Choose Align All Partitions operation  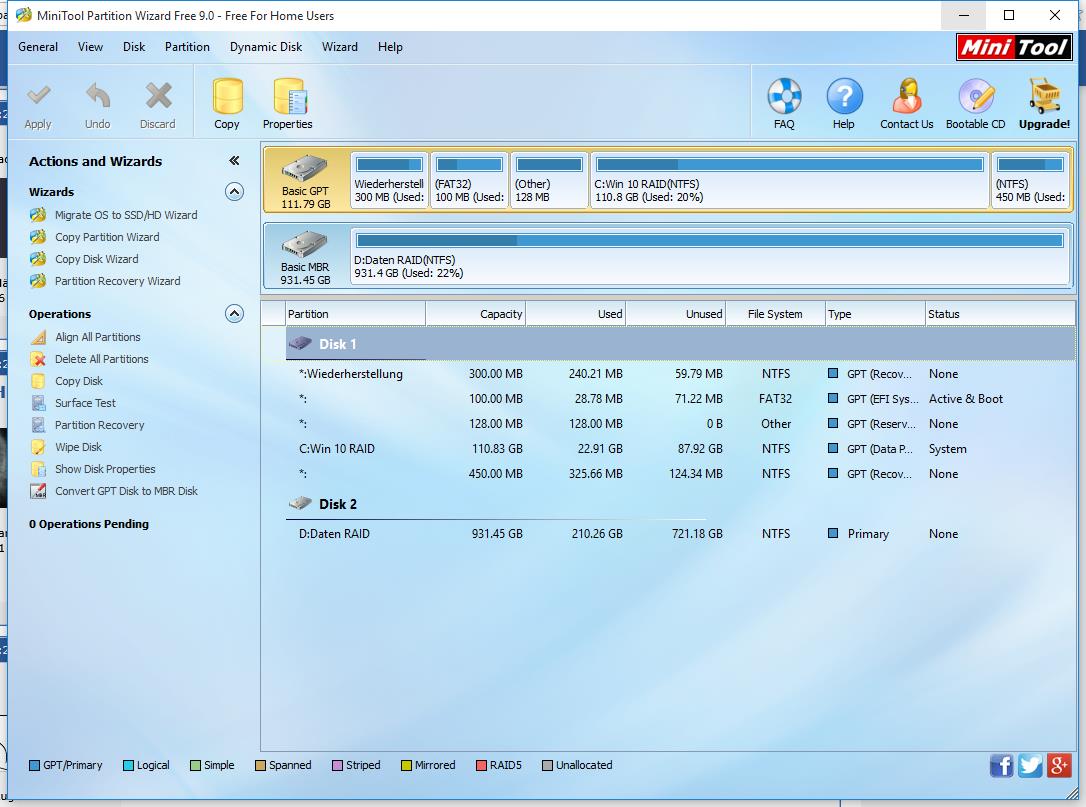98,337
